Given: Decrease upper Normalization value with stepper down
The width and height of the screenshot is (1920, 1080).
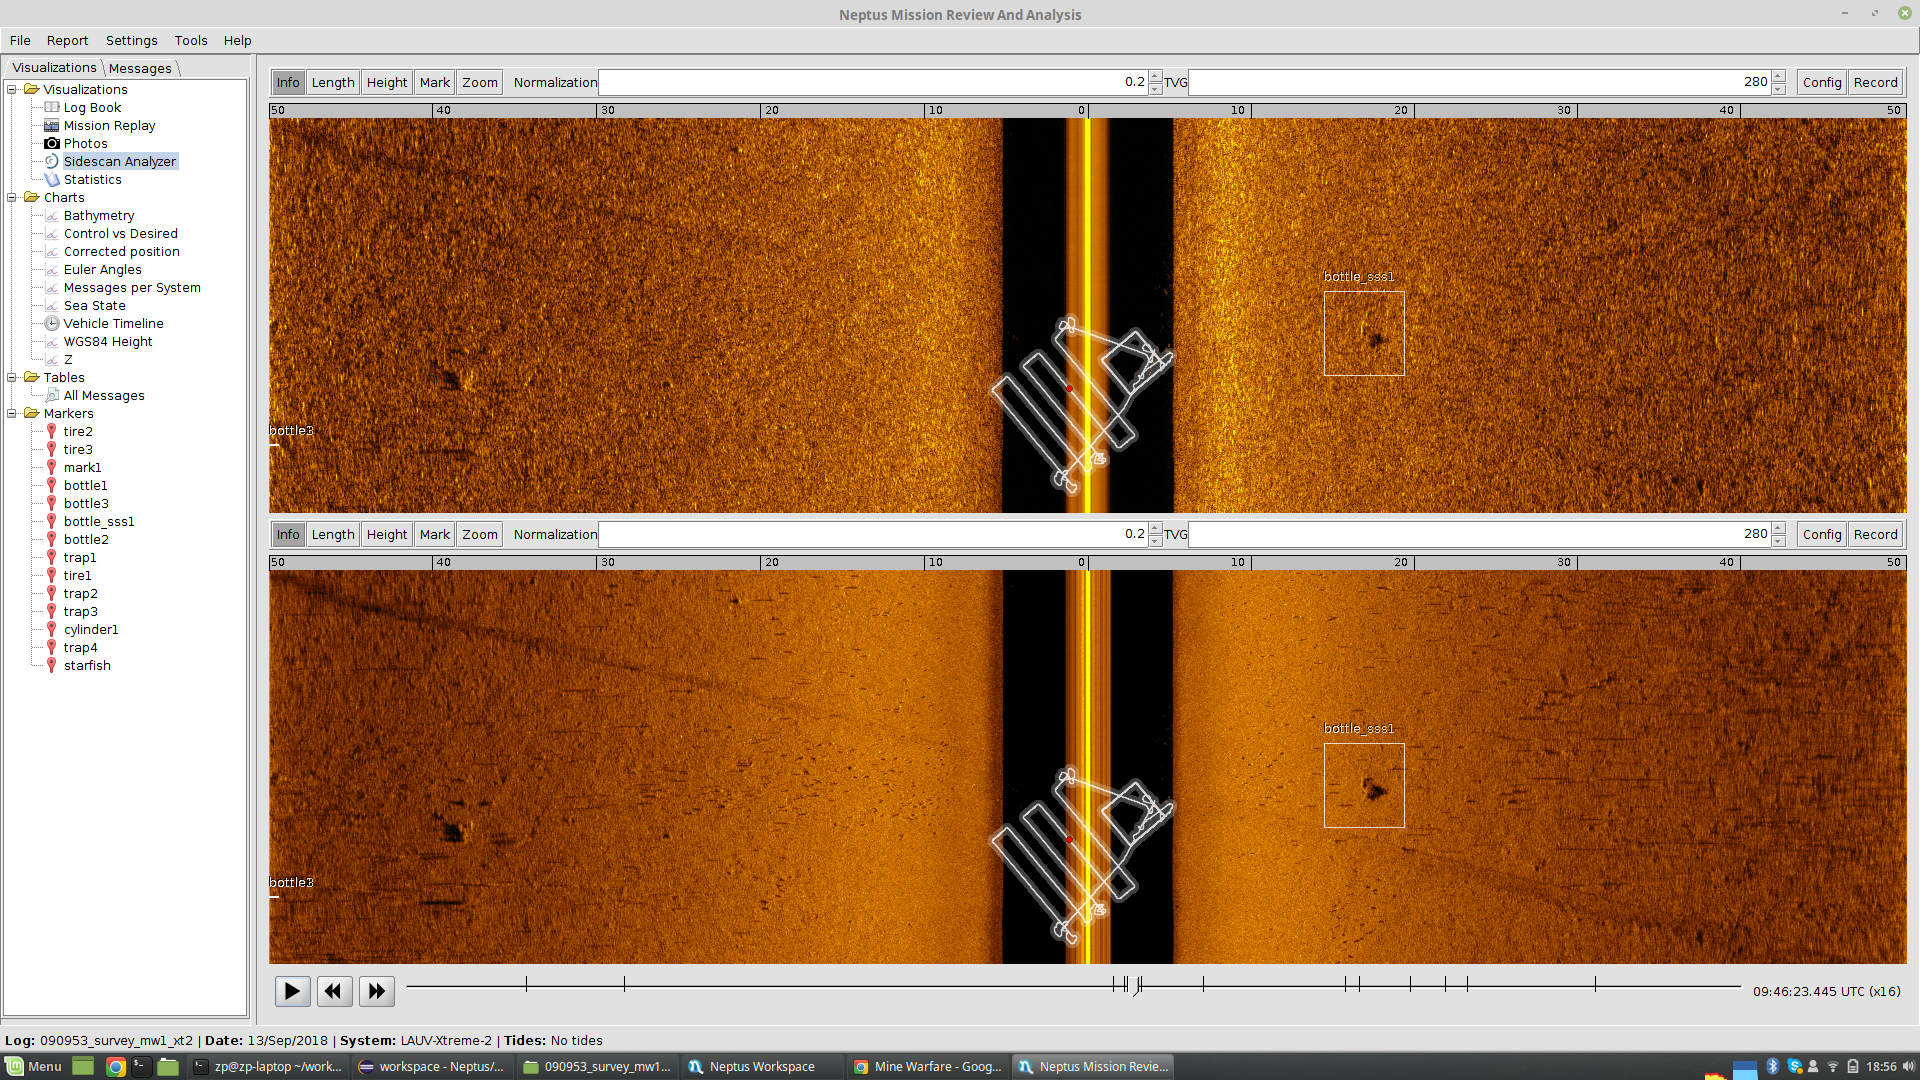Looking at the screenshot, I should point(1155,89).
